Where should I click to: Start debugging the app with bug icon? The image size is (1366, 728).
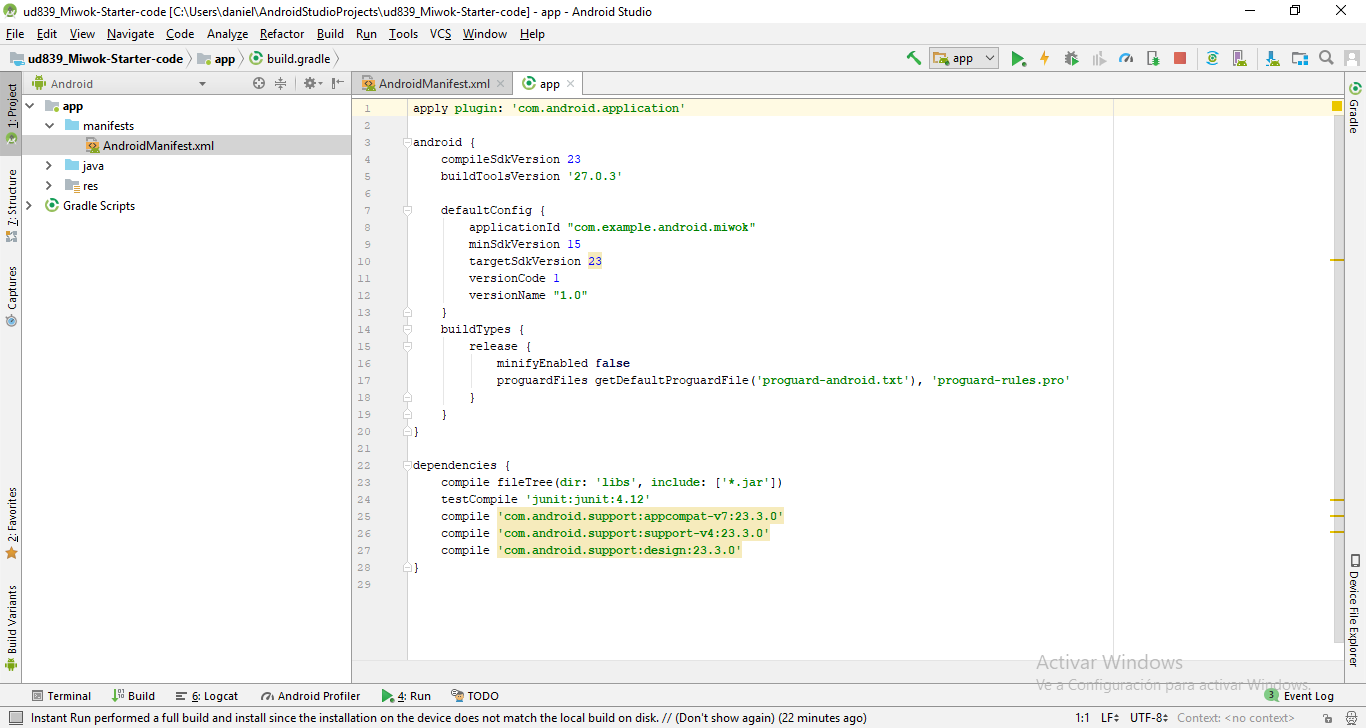(1072, 58)
